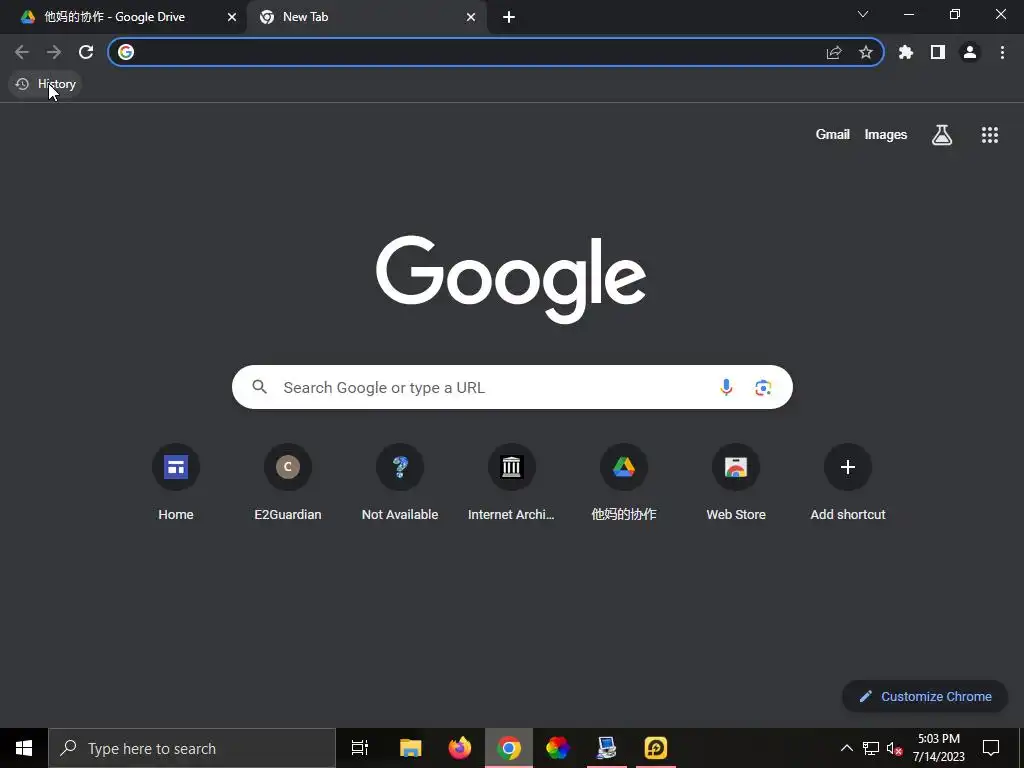The height and width of the screenshot is (768, 1024).
Task: Toggle the side panel button
Action: tap(938, 52)
